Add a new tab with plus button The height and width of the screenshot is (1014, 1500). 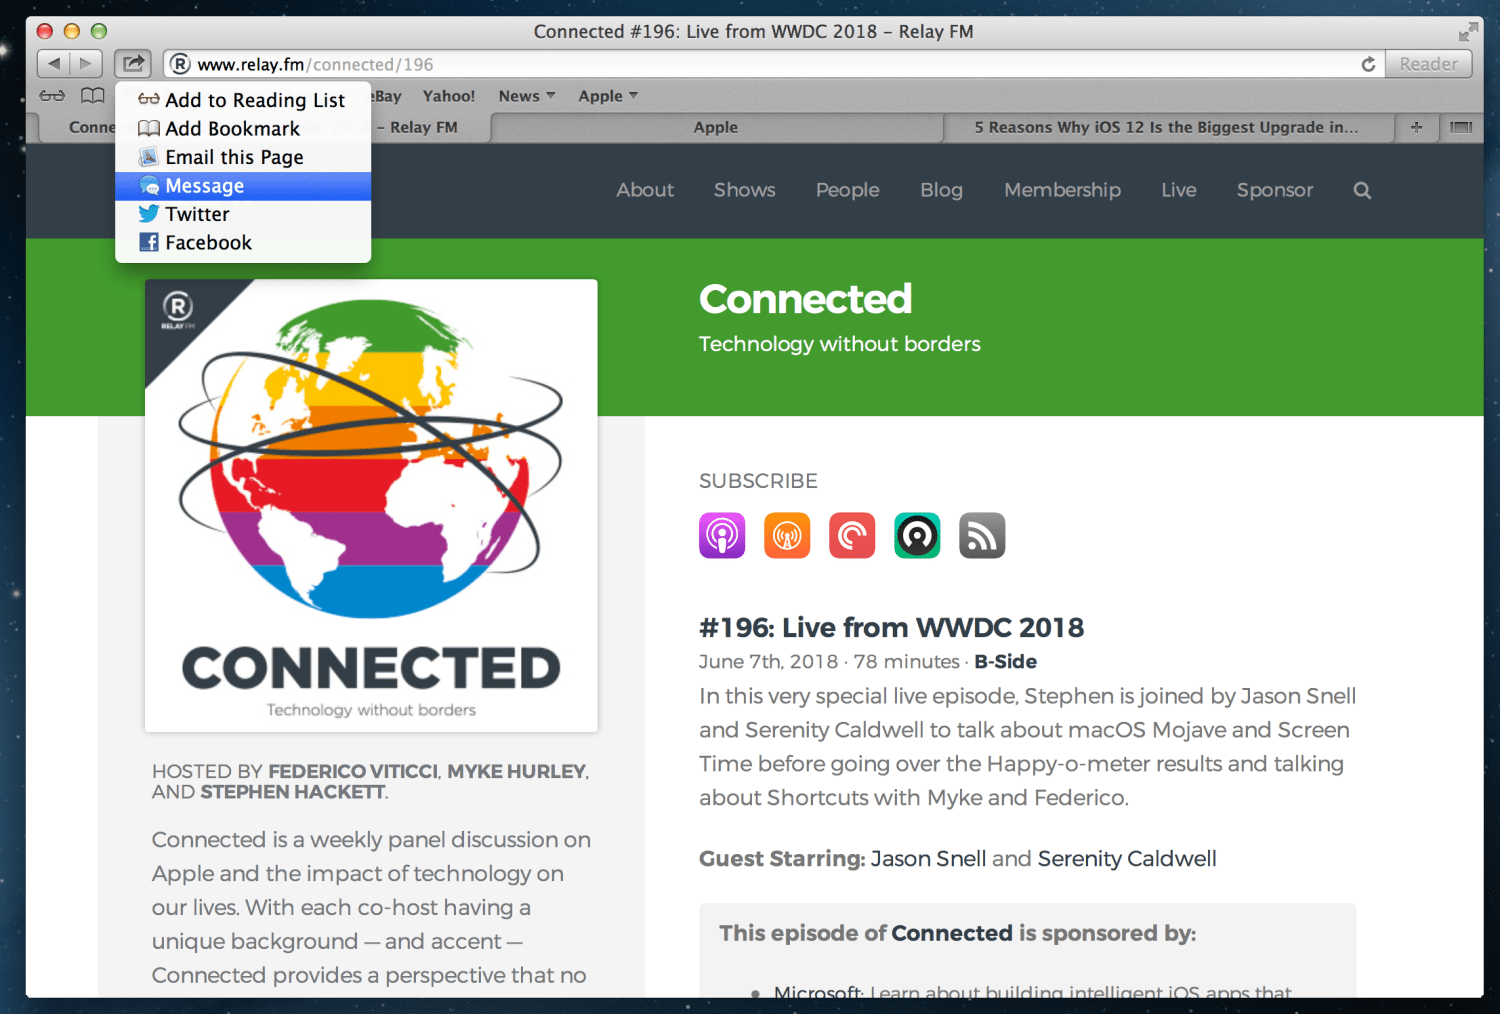(x=1416, y=127)
